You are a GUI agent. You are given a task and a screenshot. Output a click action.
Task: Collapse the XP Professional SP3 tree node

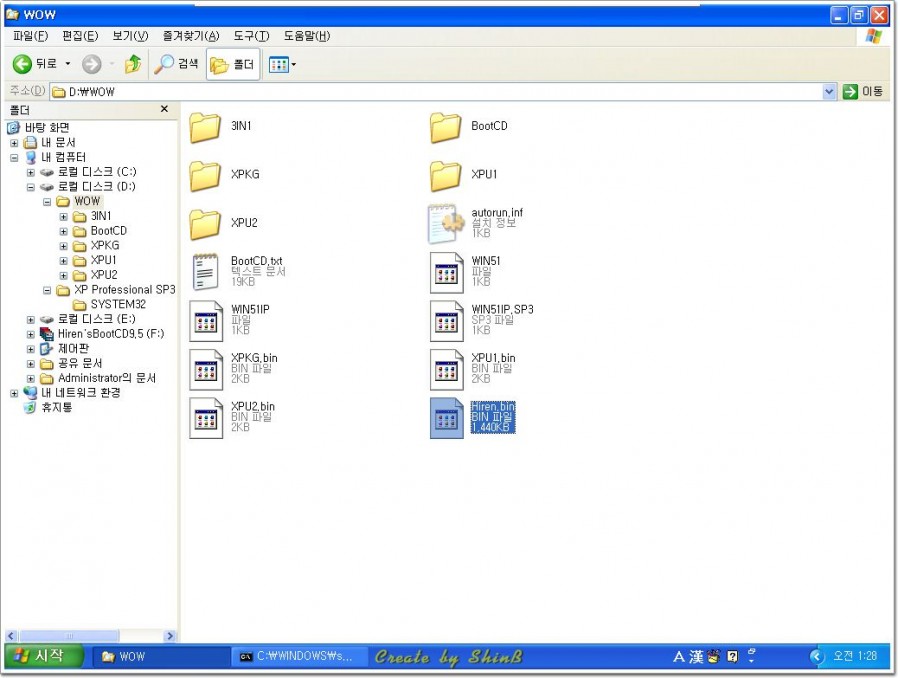pos(47,290)
